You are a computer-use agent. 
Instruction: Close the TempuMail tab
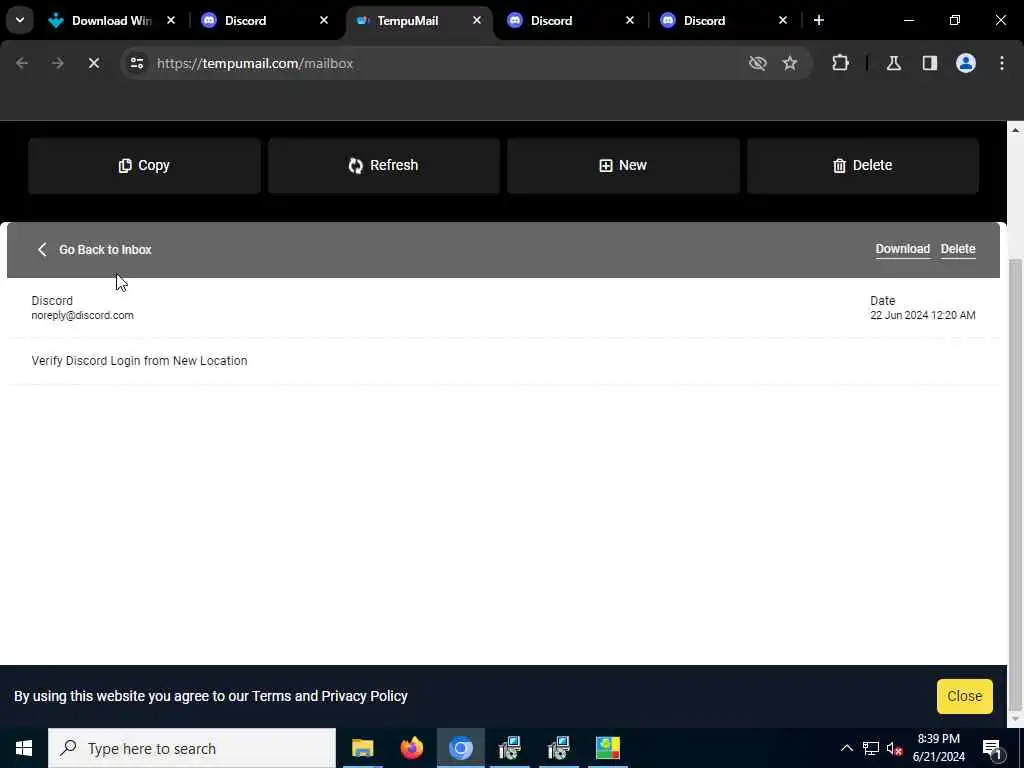[477, 20]
